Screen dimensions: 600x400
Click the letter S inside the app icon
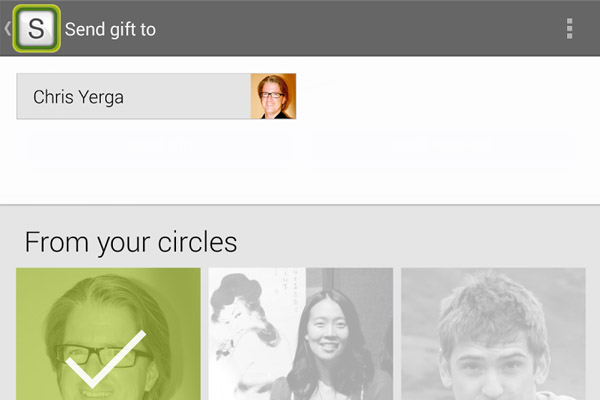click(37, 29)
